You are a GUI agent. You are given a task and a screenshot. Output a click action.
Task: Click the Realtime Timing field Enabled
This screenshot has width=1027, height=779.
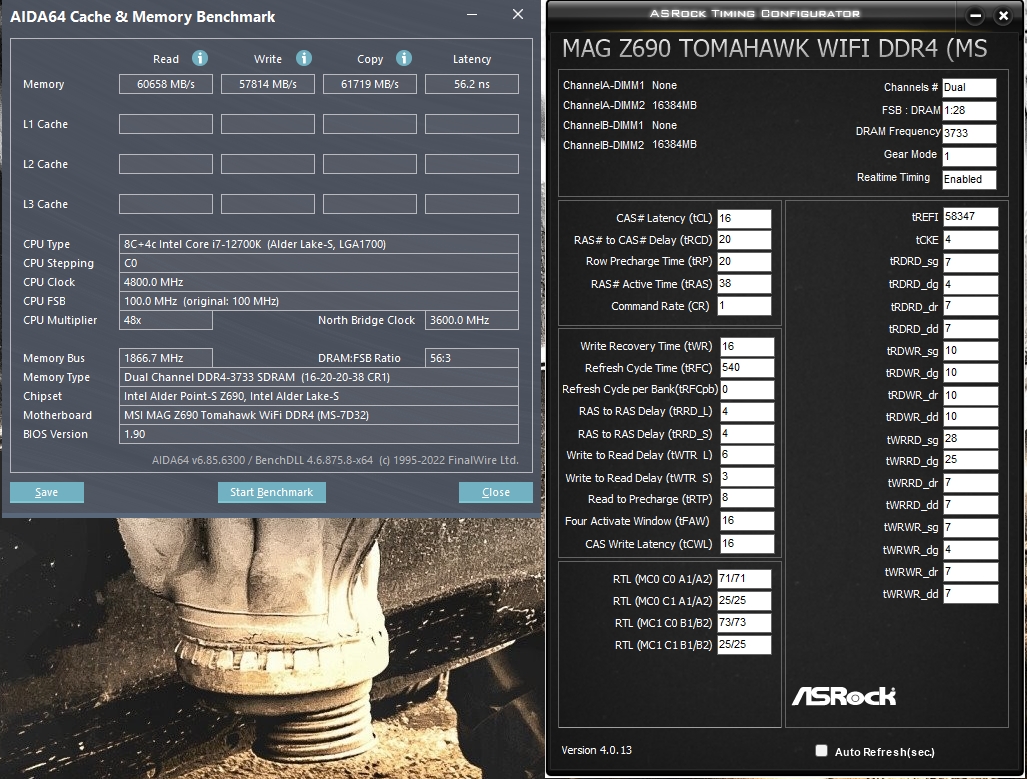tap(969, 179)
